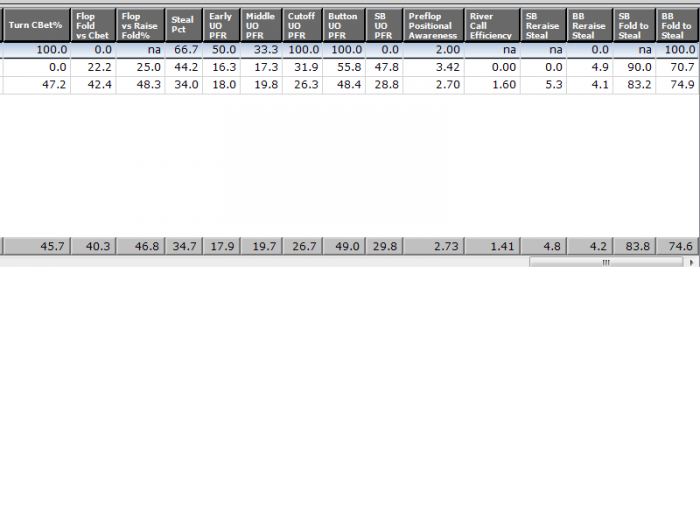Sort by Middle UO PFR column header
This screenshot has width=700, height=525.
coord(261,25)
